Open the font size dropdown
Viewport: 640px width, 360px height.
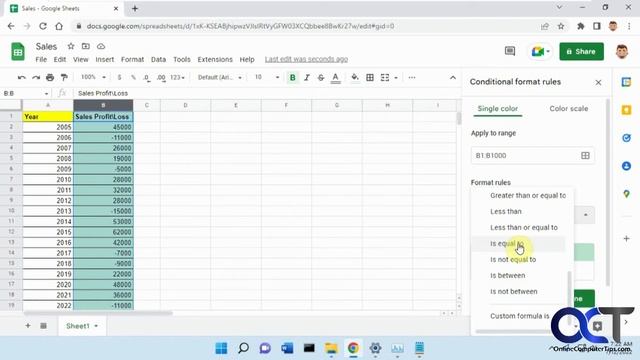[x=267, y=77]
